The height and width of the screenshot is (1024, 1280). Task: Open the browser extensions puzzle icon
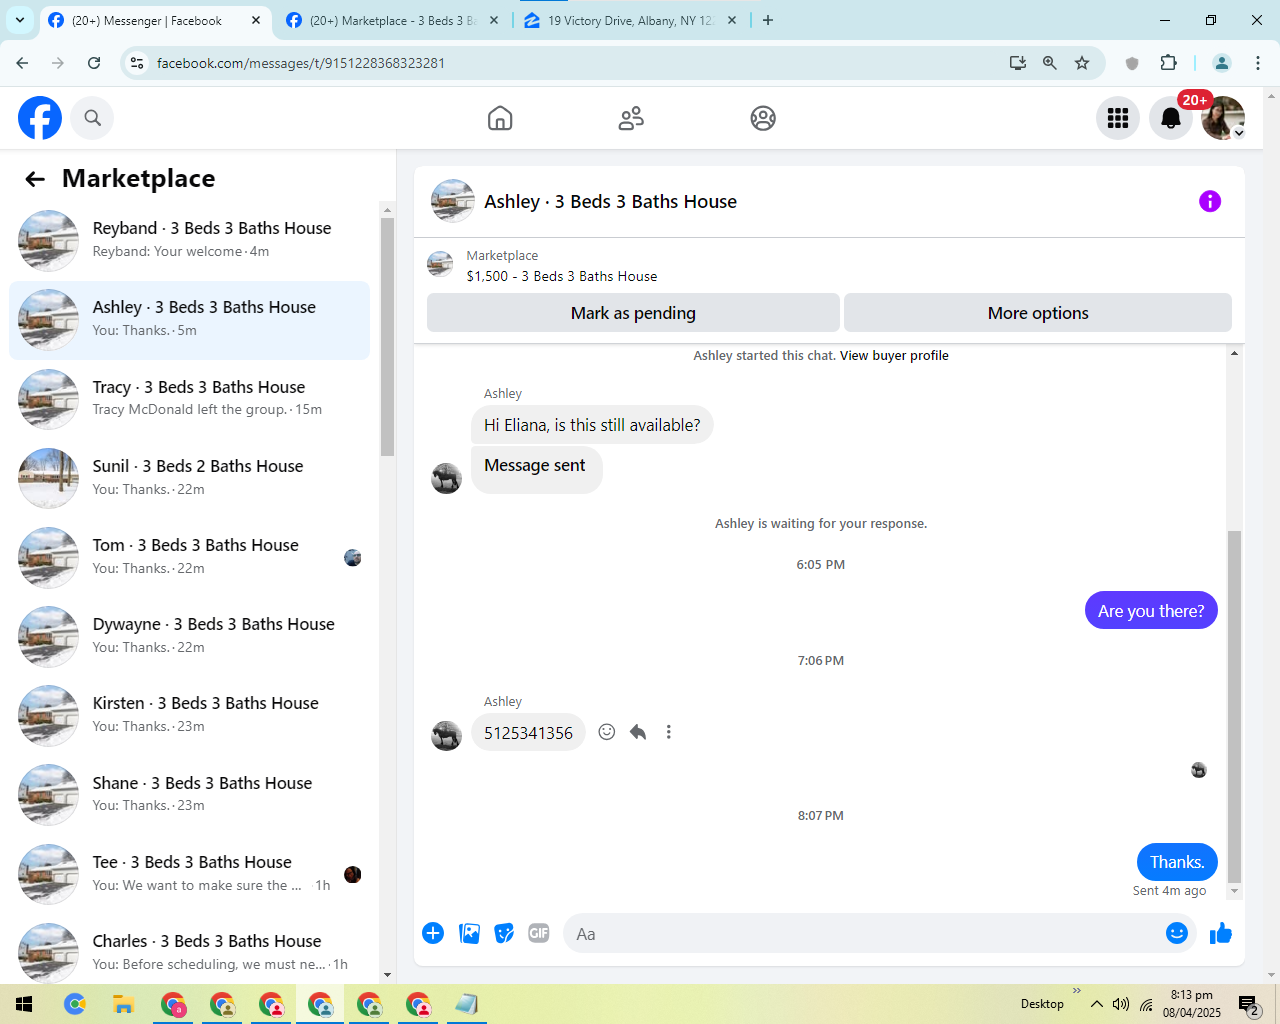click(1168, 63)
